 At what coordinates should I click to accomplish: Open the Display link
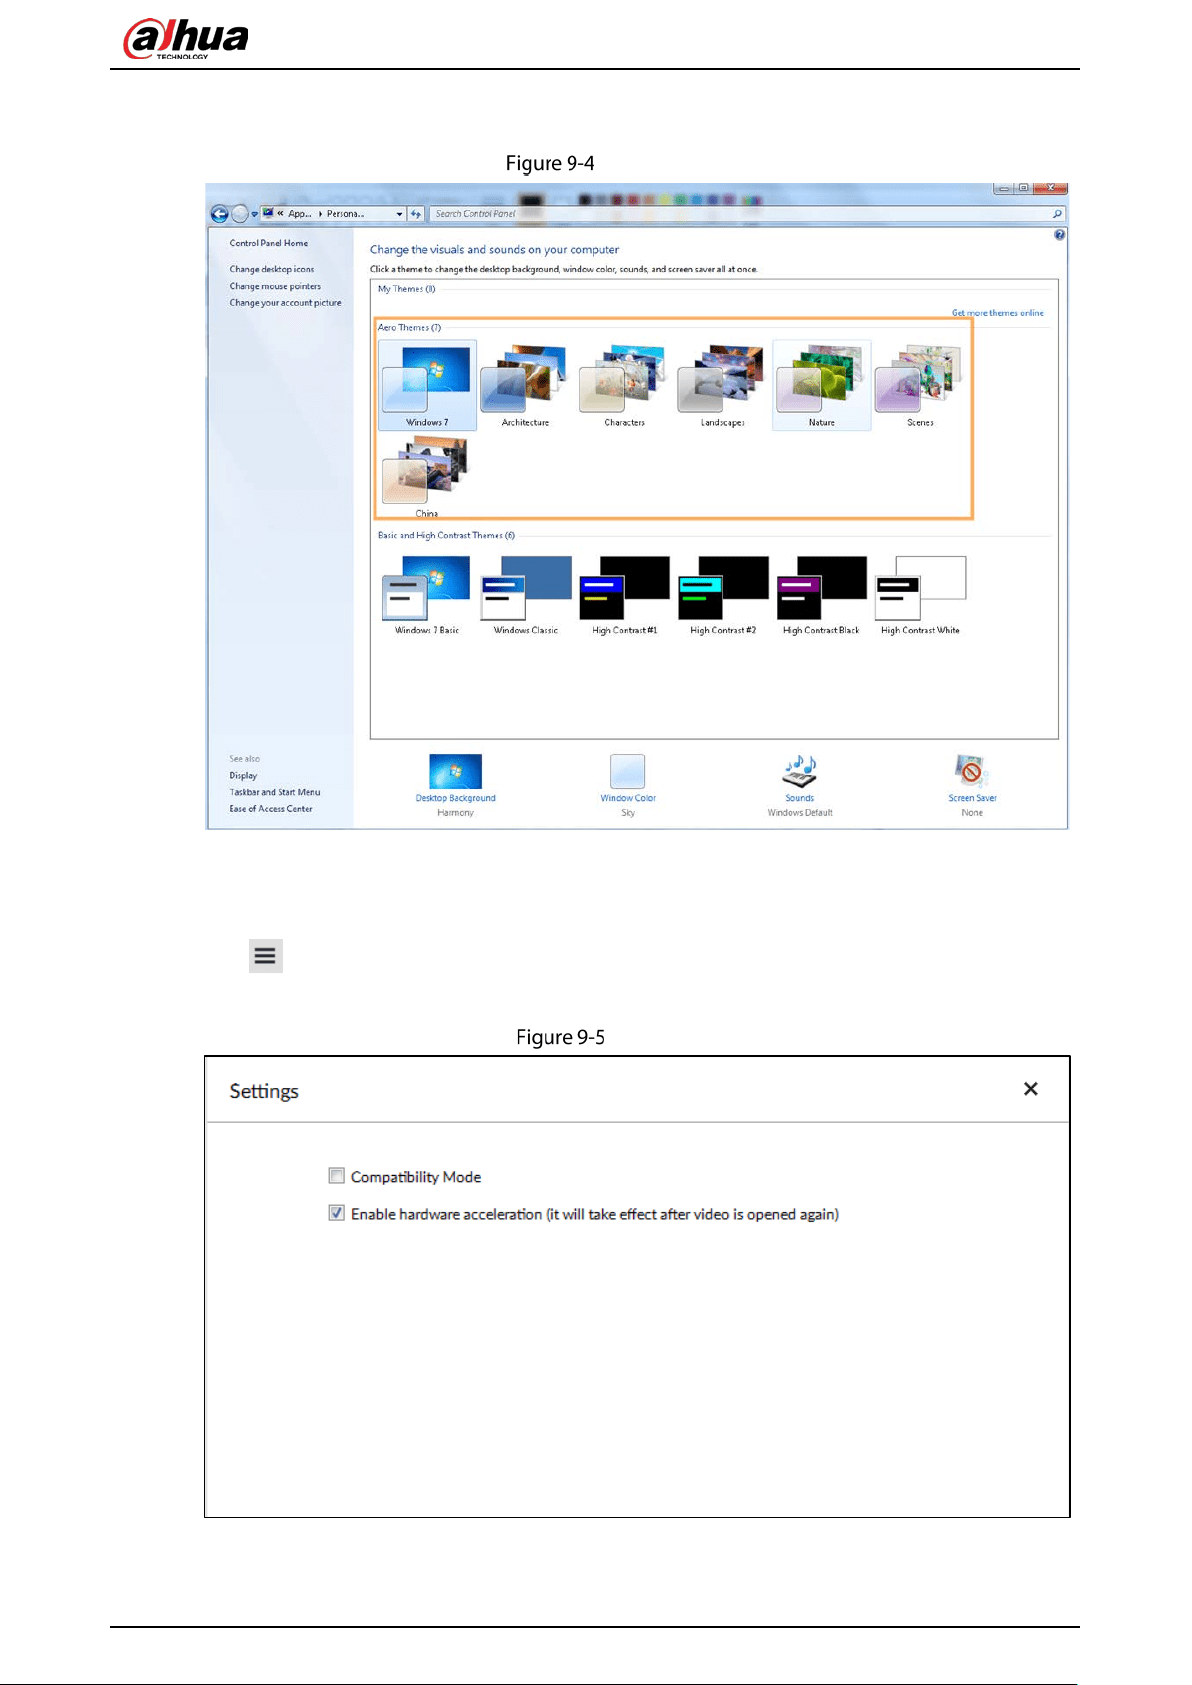coord(243,776)
